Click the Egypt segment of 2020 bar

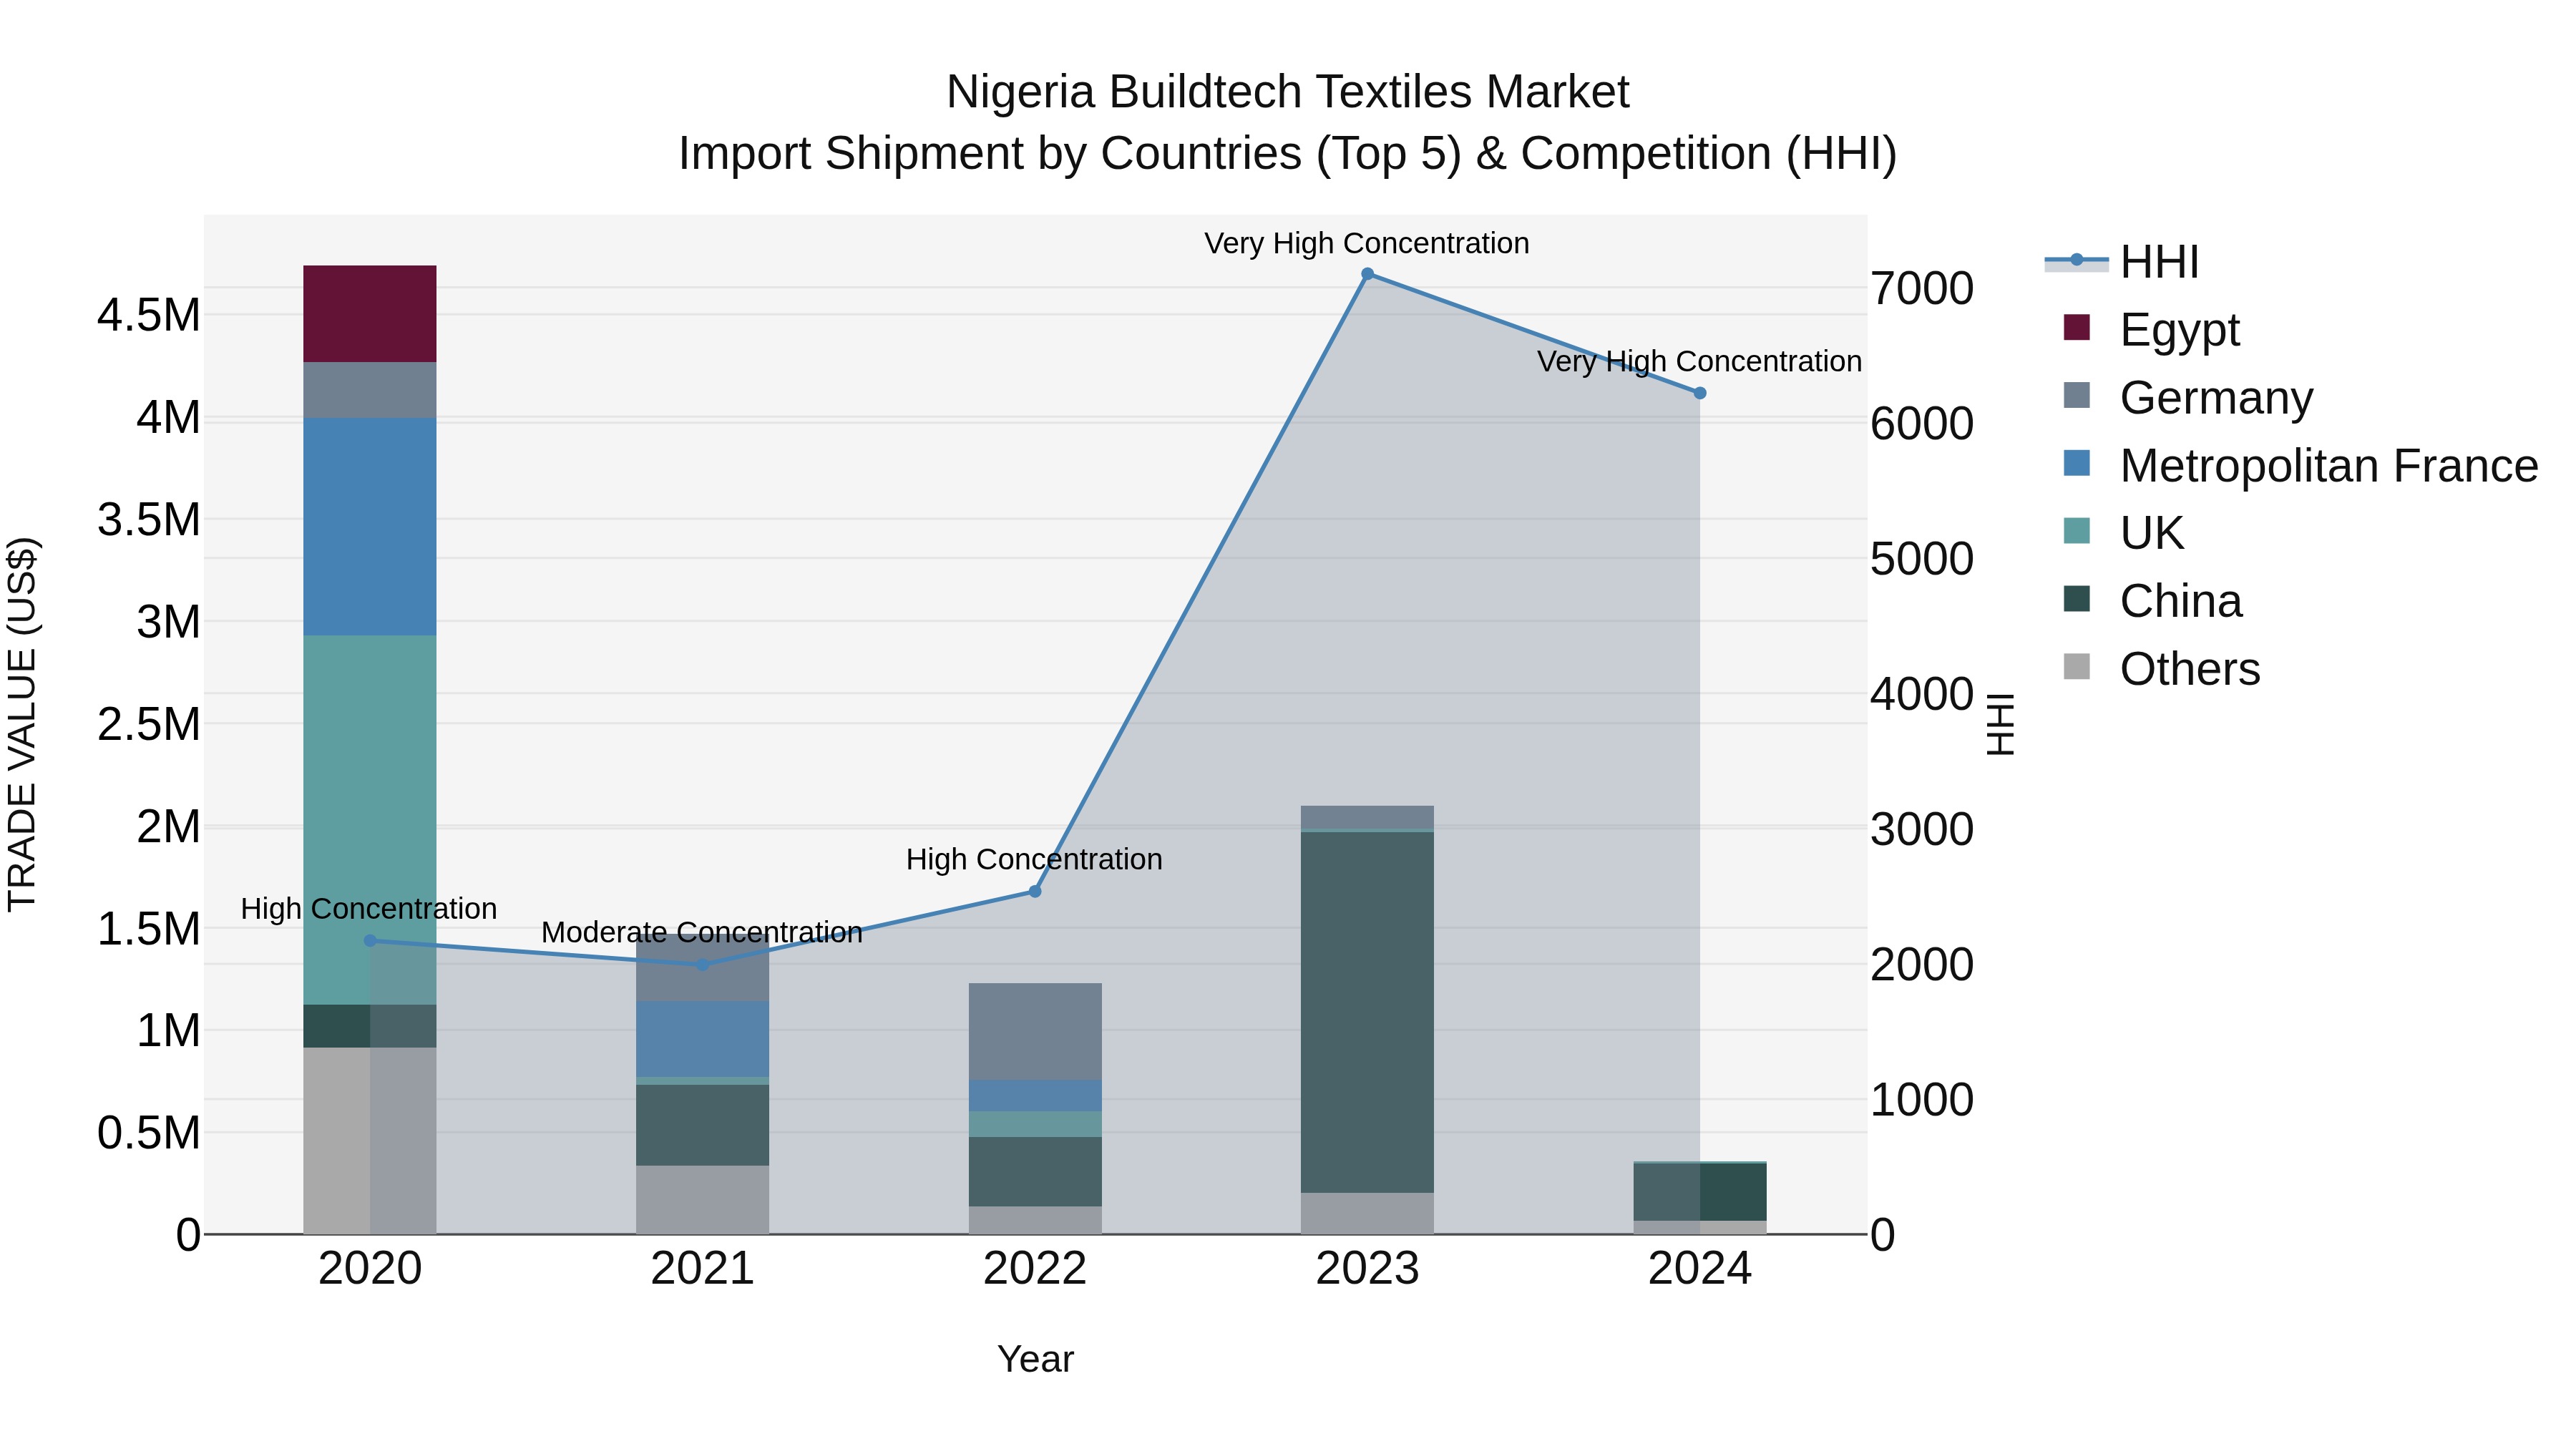pos(370,314)
